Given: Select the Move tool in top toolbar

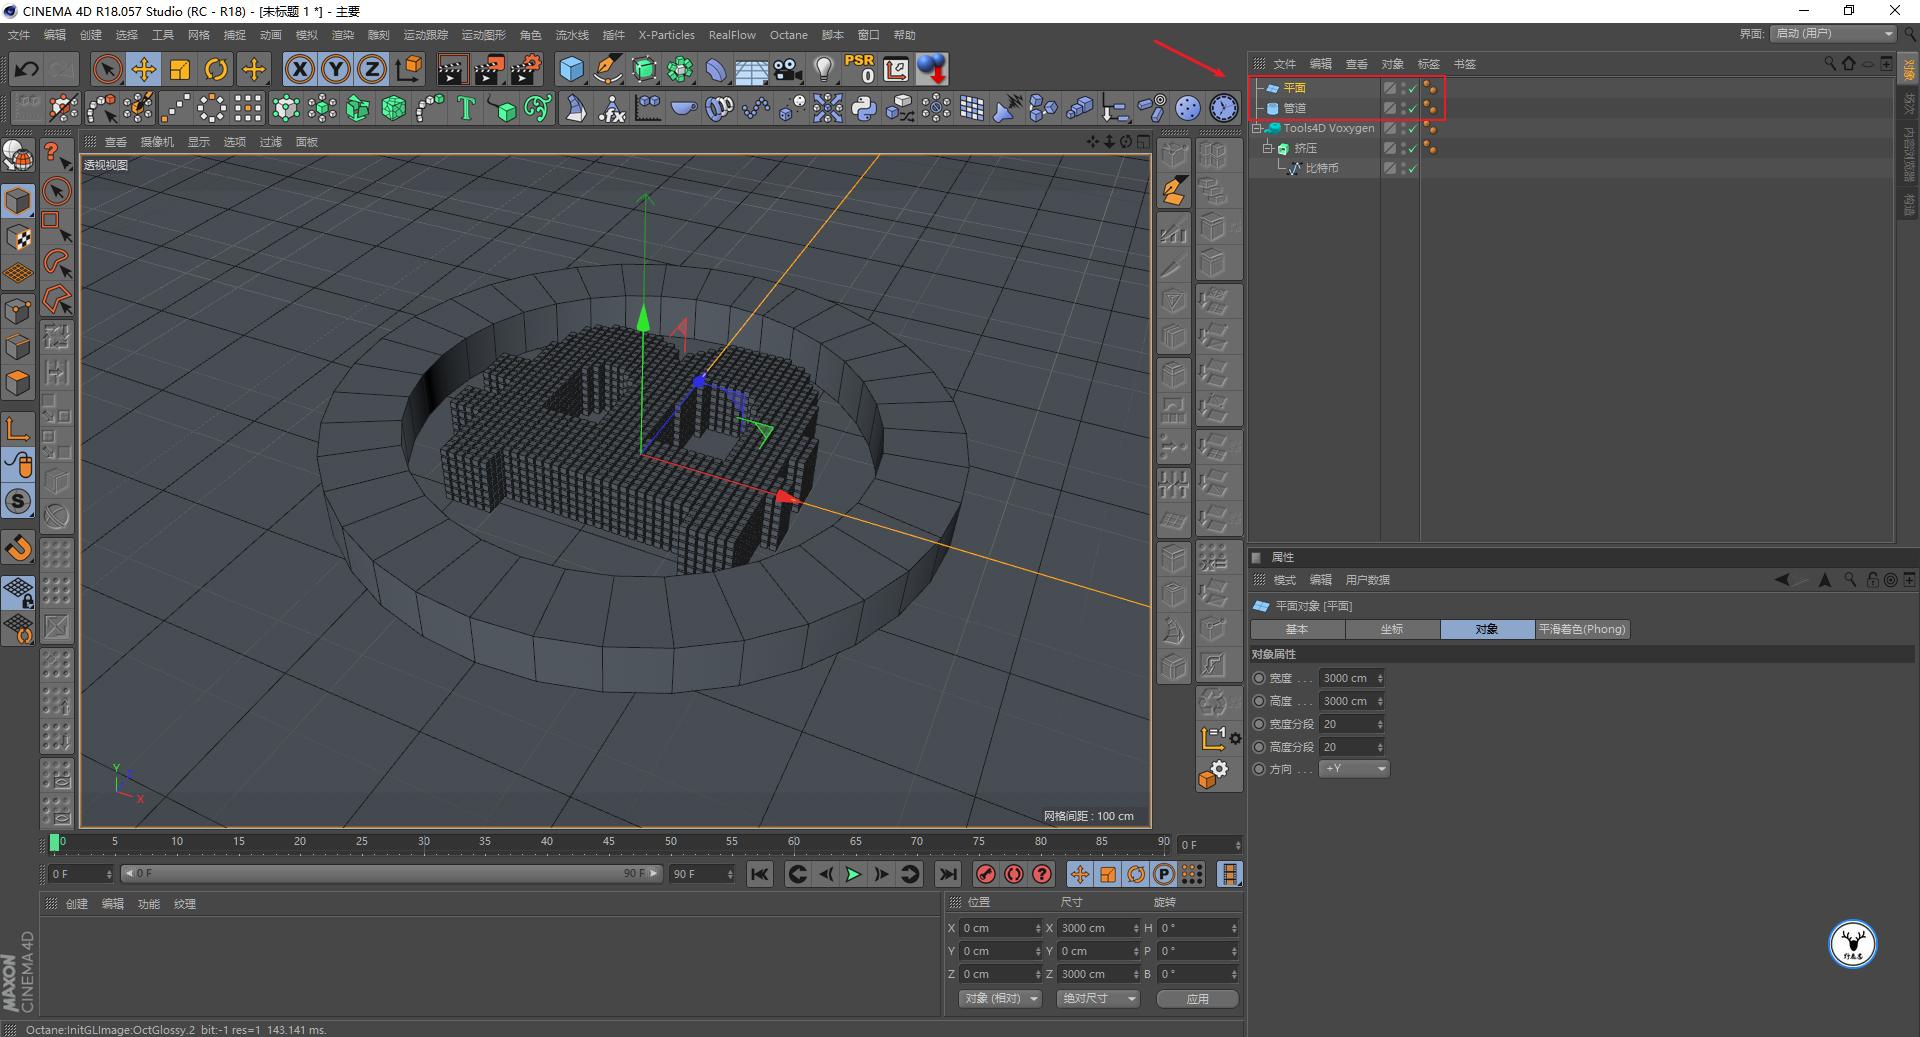Looking at the screenshot, I should click(x=143, y=69).
